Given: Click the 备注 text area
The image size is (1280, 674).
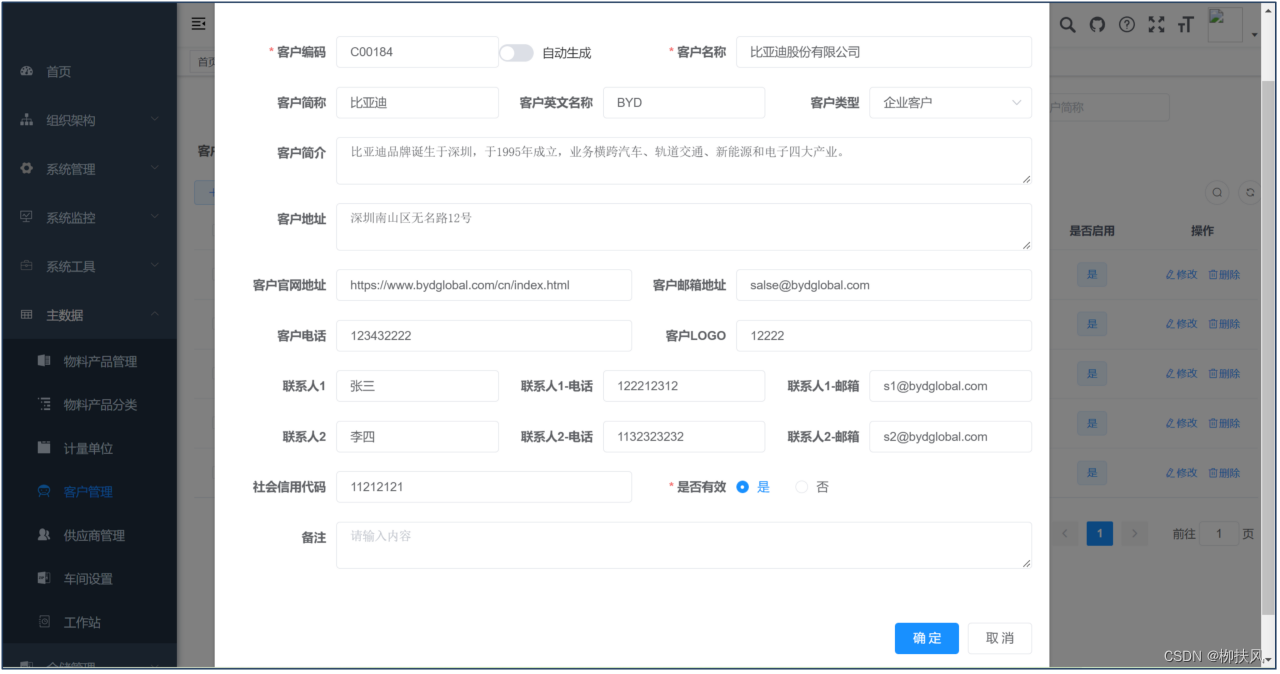Looking at the screenshot, I should coord(684,545).
